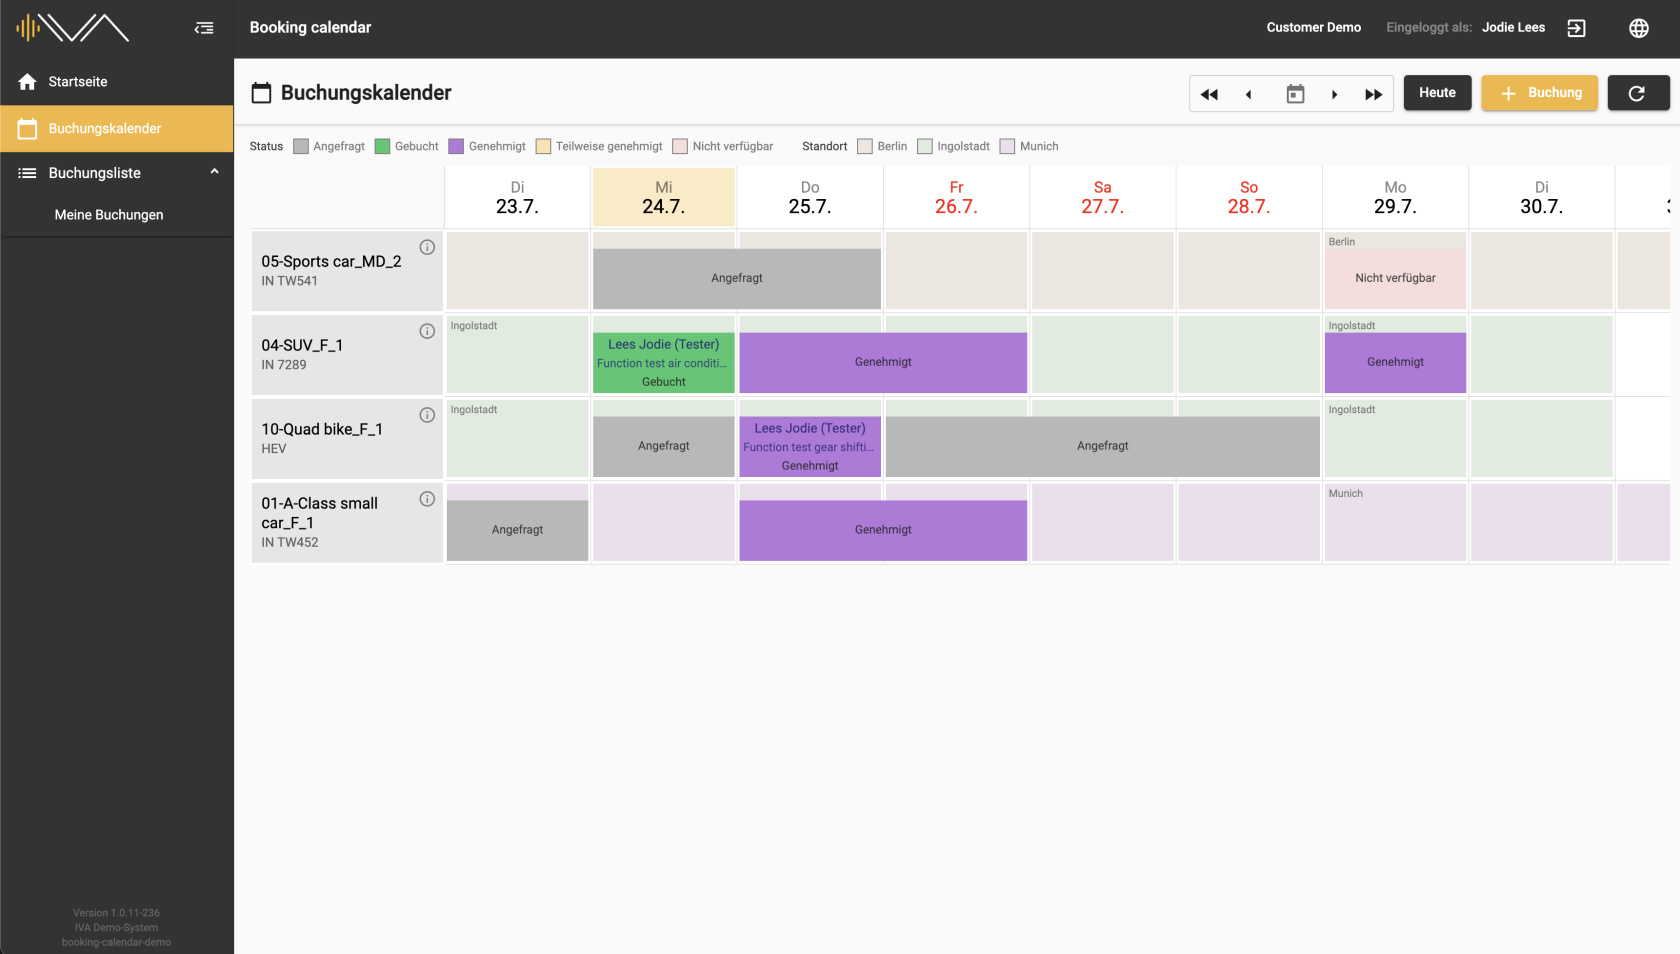
Task: Show info for 05-Sports car_MD_2
Action: click(x=427, y=247)
